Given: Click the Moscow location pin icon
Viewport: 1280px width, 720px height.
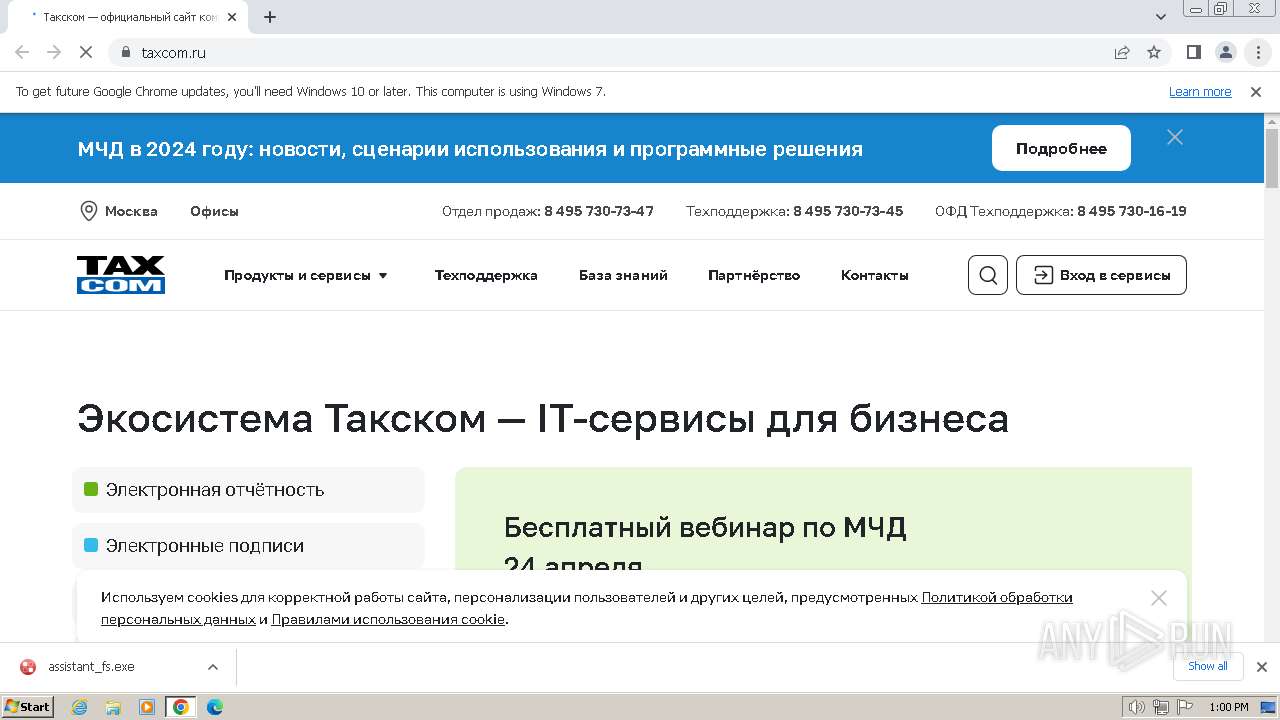Looking at the screenshot, I should (88, 211).
